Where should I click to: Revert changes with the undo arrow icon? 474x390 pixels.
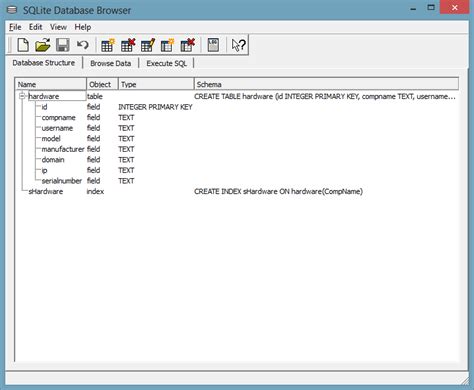pos(82,45)
